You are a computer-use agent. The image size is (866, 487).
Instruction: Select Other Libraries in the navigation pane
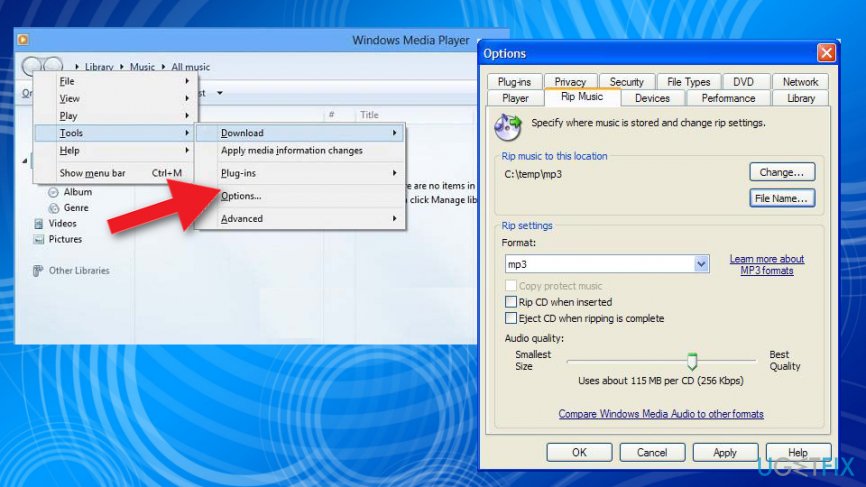click(x=79, y=271)
